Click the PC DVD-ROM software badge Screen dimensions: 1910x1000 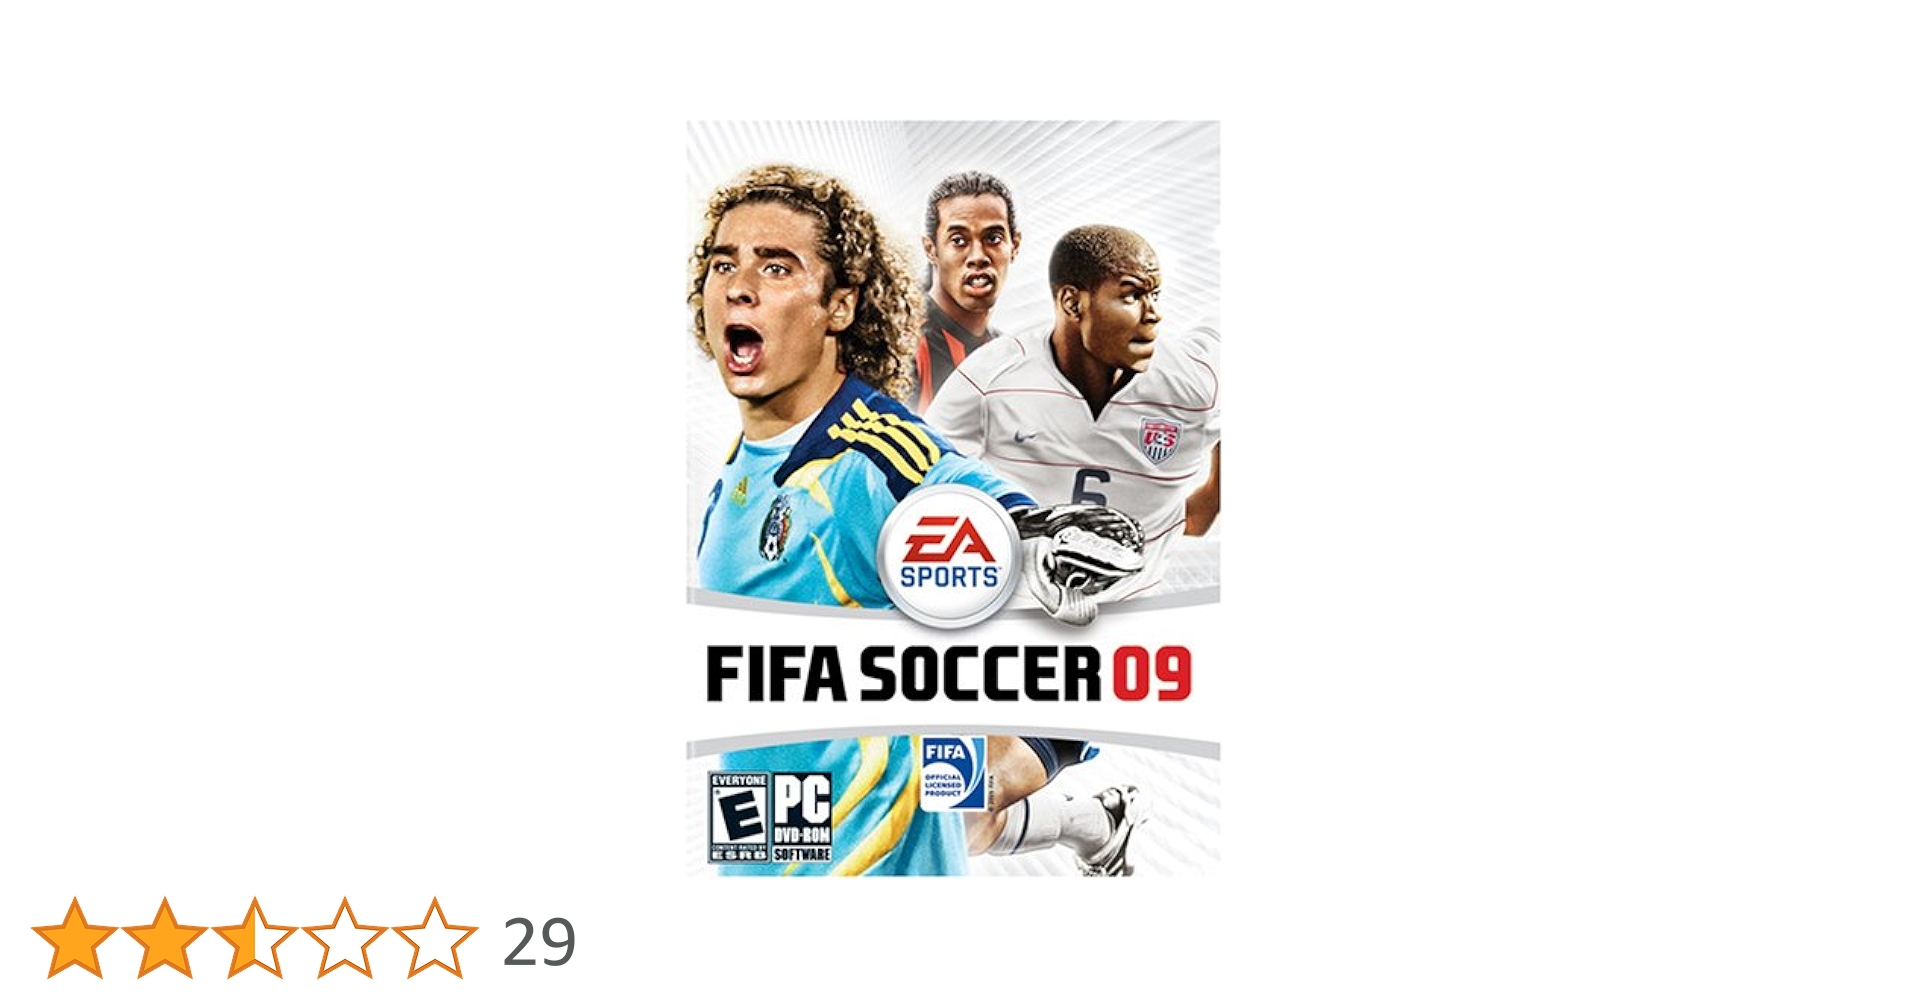(x=802, y=817)
